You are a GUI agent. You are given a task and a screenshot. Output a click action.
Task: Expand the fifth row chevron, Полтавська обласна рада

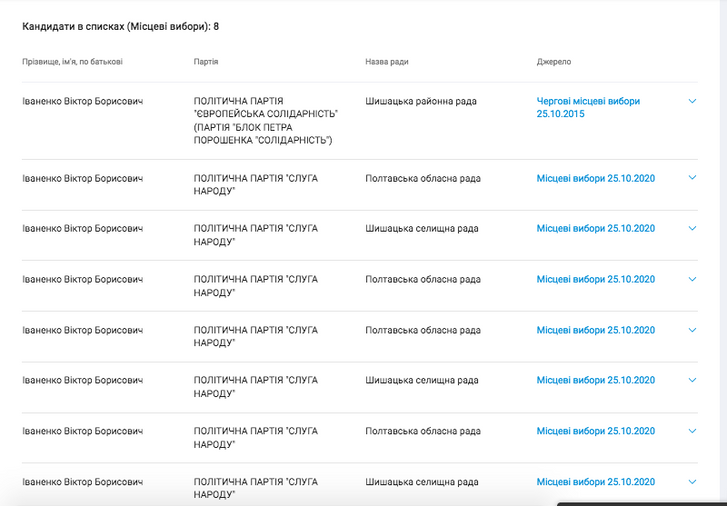click(x=692, y=330)
